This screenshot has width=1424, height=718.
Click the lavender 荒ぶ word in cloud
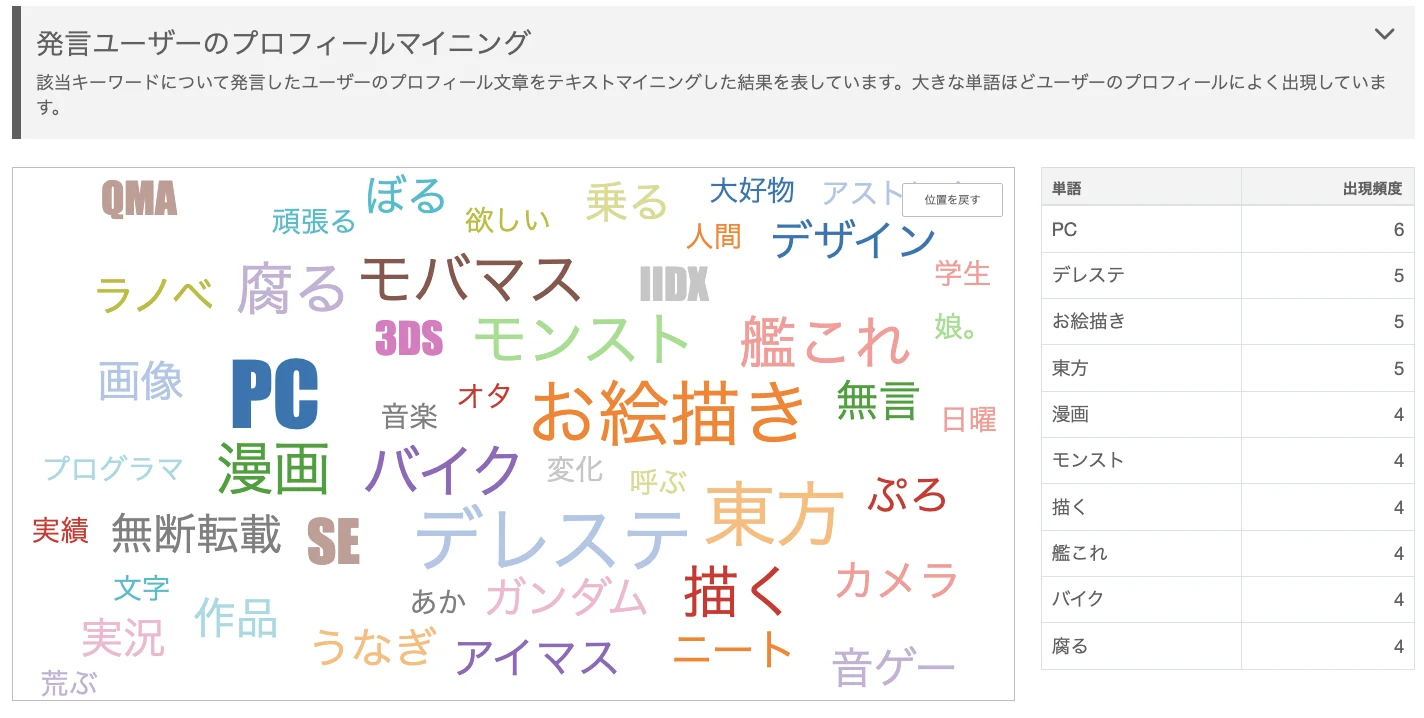69,683
